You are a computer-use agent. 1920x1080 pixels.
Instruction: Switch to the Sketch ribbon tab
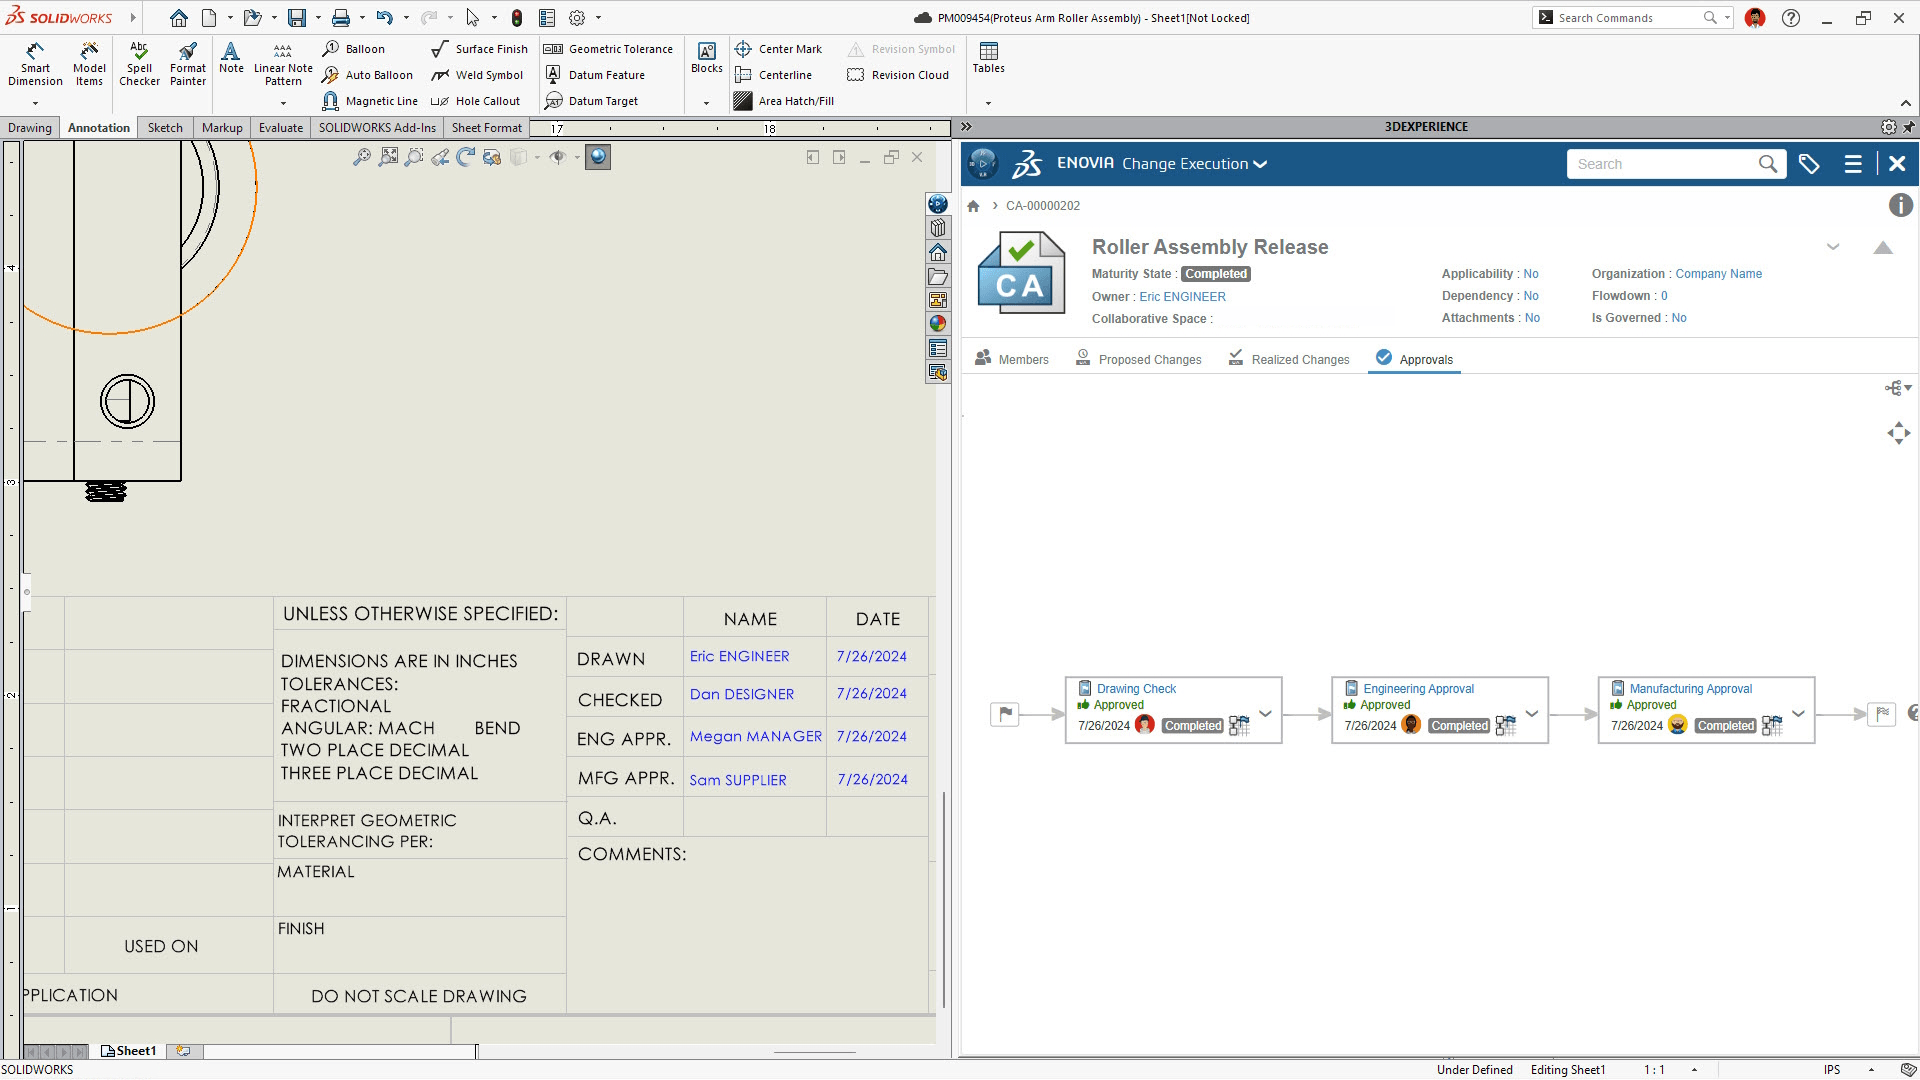pyautogui.click(x=165, y=128)
